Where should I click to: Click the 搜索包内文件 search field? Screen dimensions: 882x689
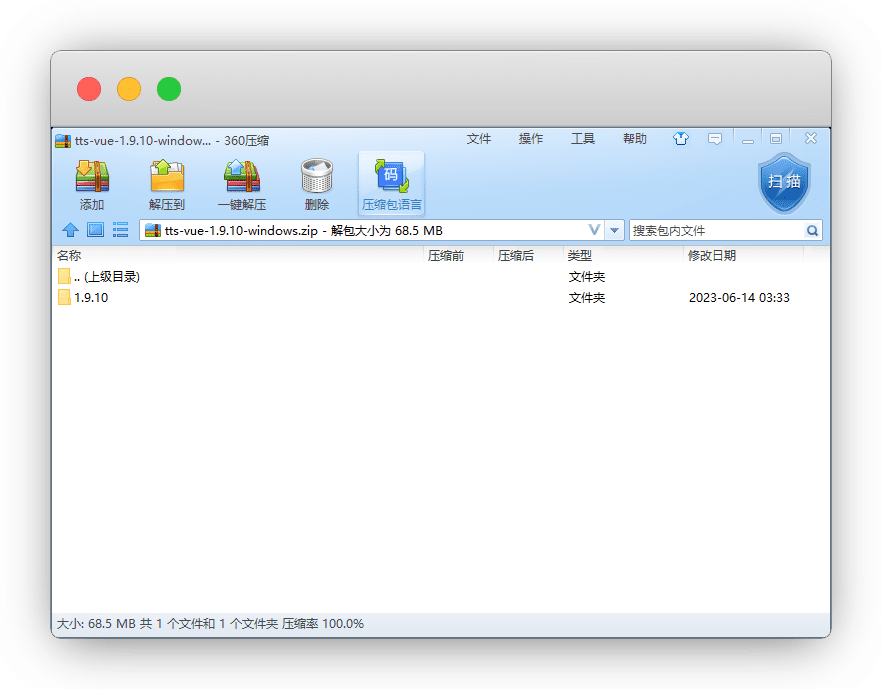coord(717,230)
